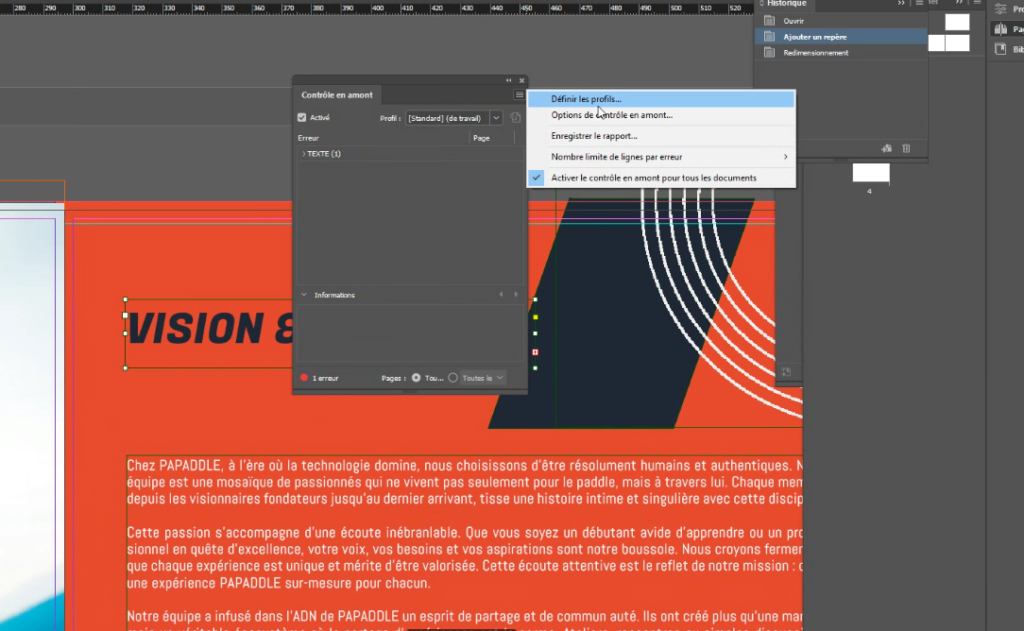Select the second Pages radio button for page range

(x=453, y=378)
